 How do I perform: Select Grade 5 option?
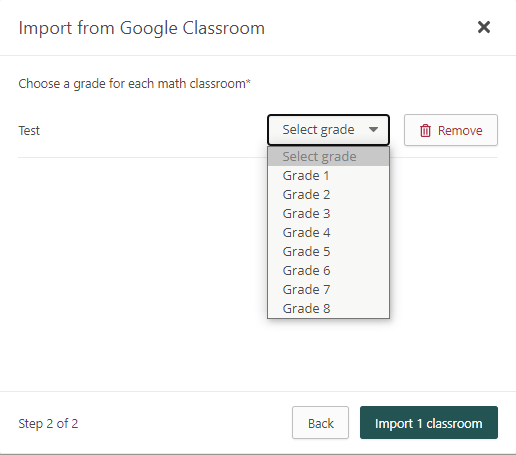(x=328, y=252)
